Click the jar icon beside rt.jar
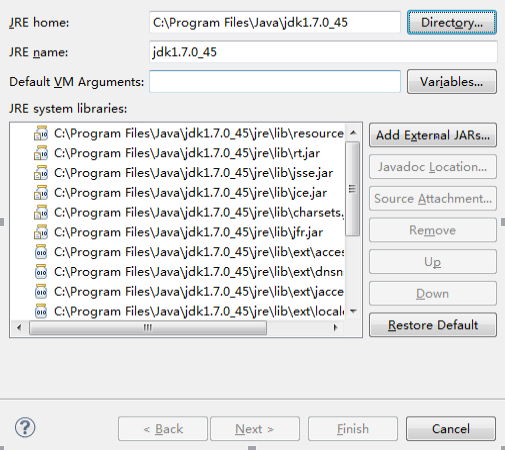This screenshot has width=505, height=450. tap(41, 153)
